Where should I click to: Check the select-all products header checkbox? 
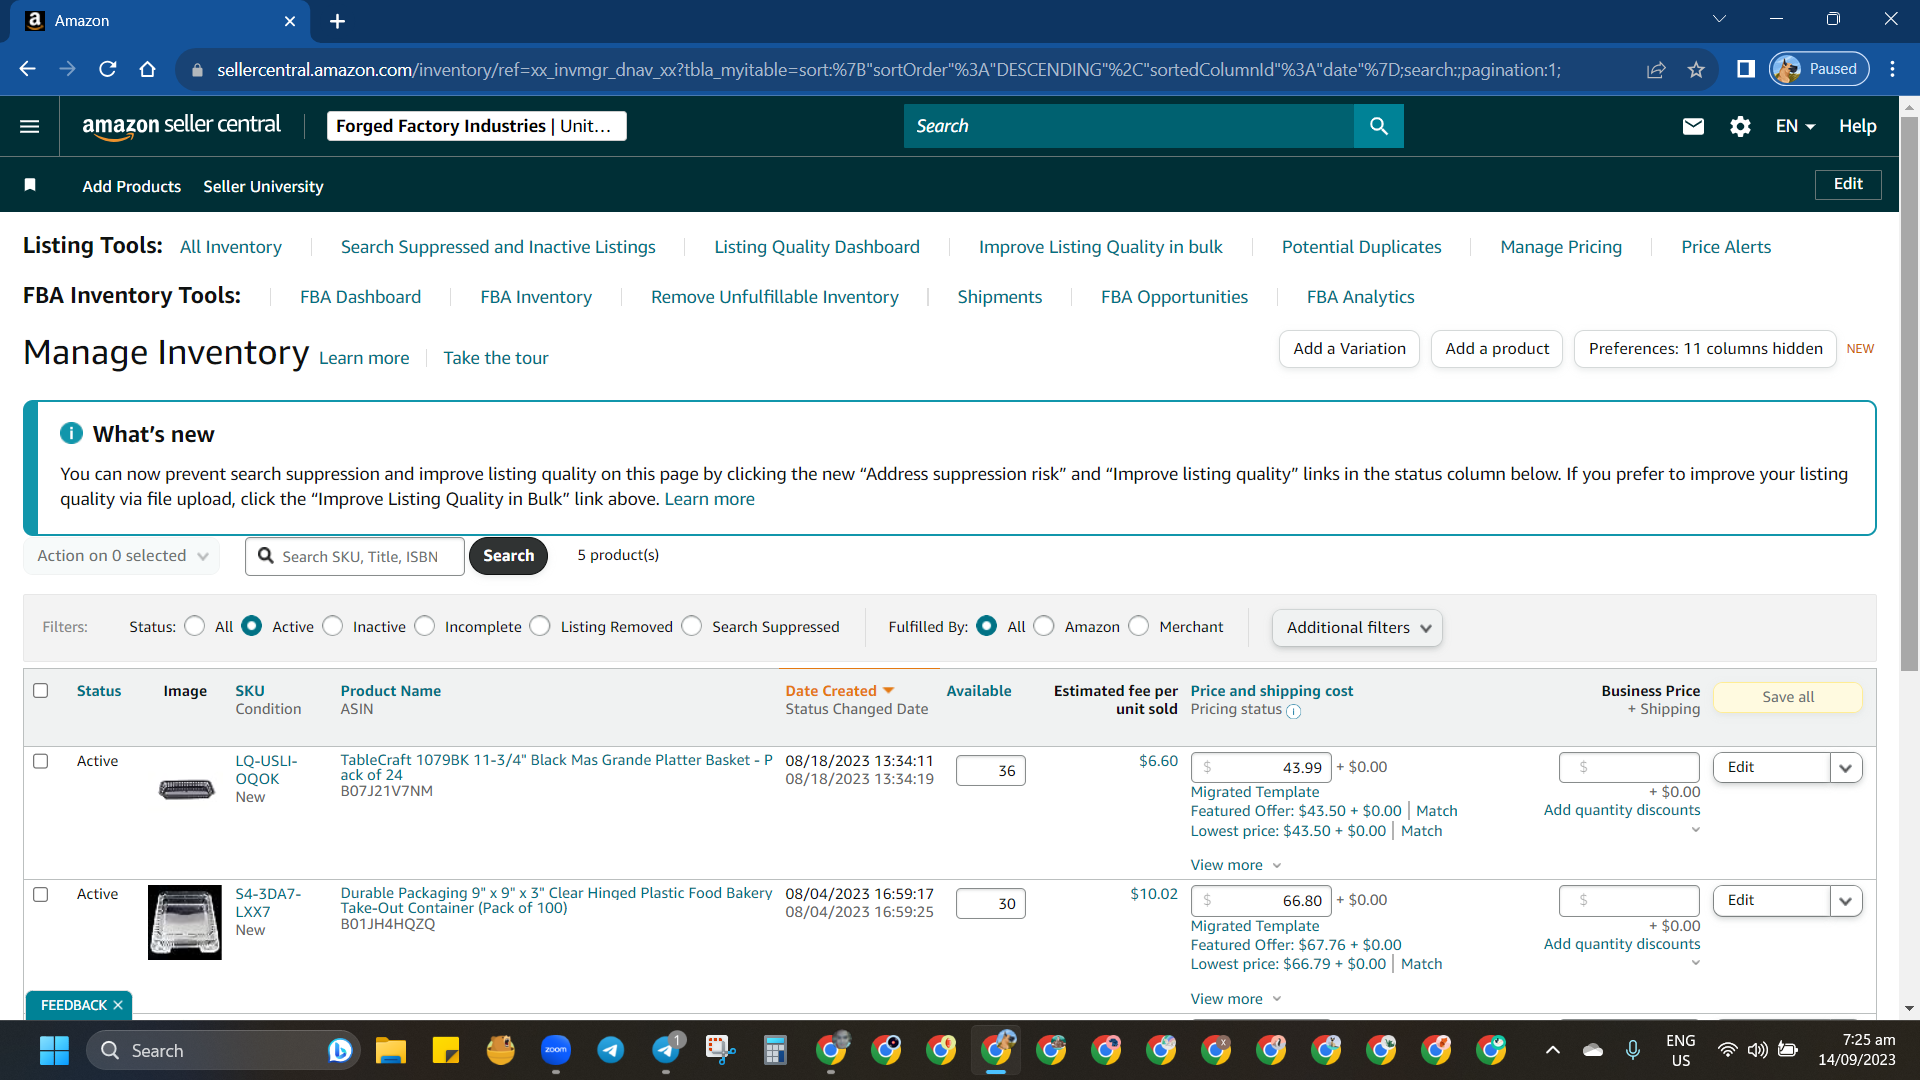coord(41,690)
